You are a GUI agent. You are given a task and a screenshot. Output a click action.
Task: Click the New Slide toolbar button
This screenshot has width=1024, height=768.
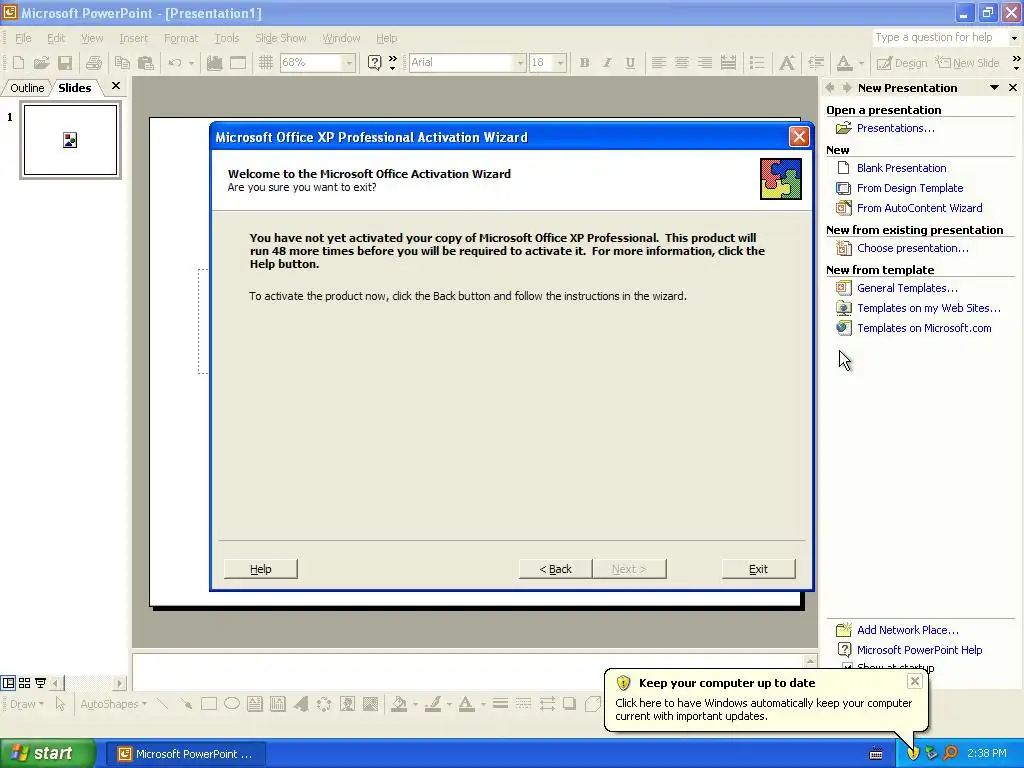967,63
